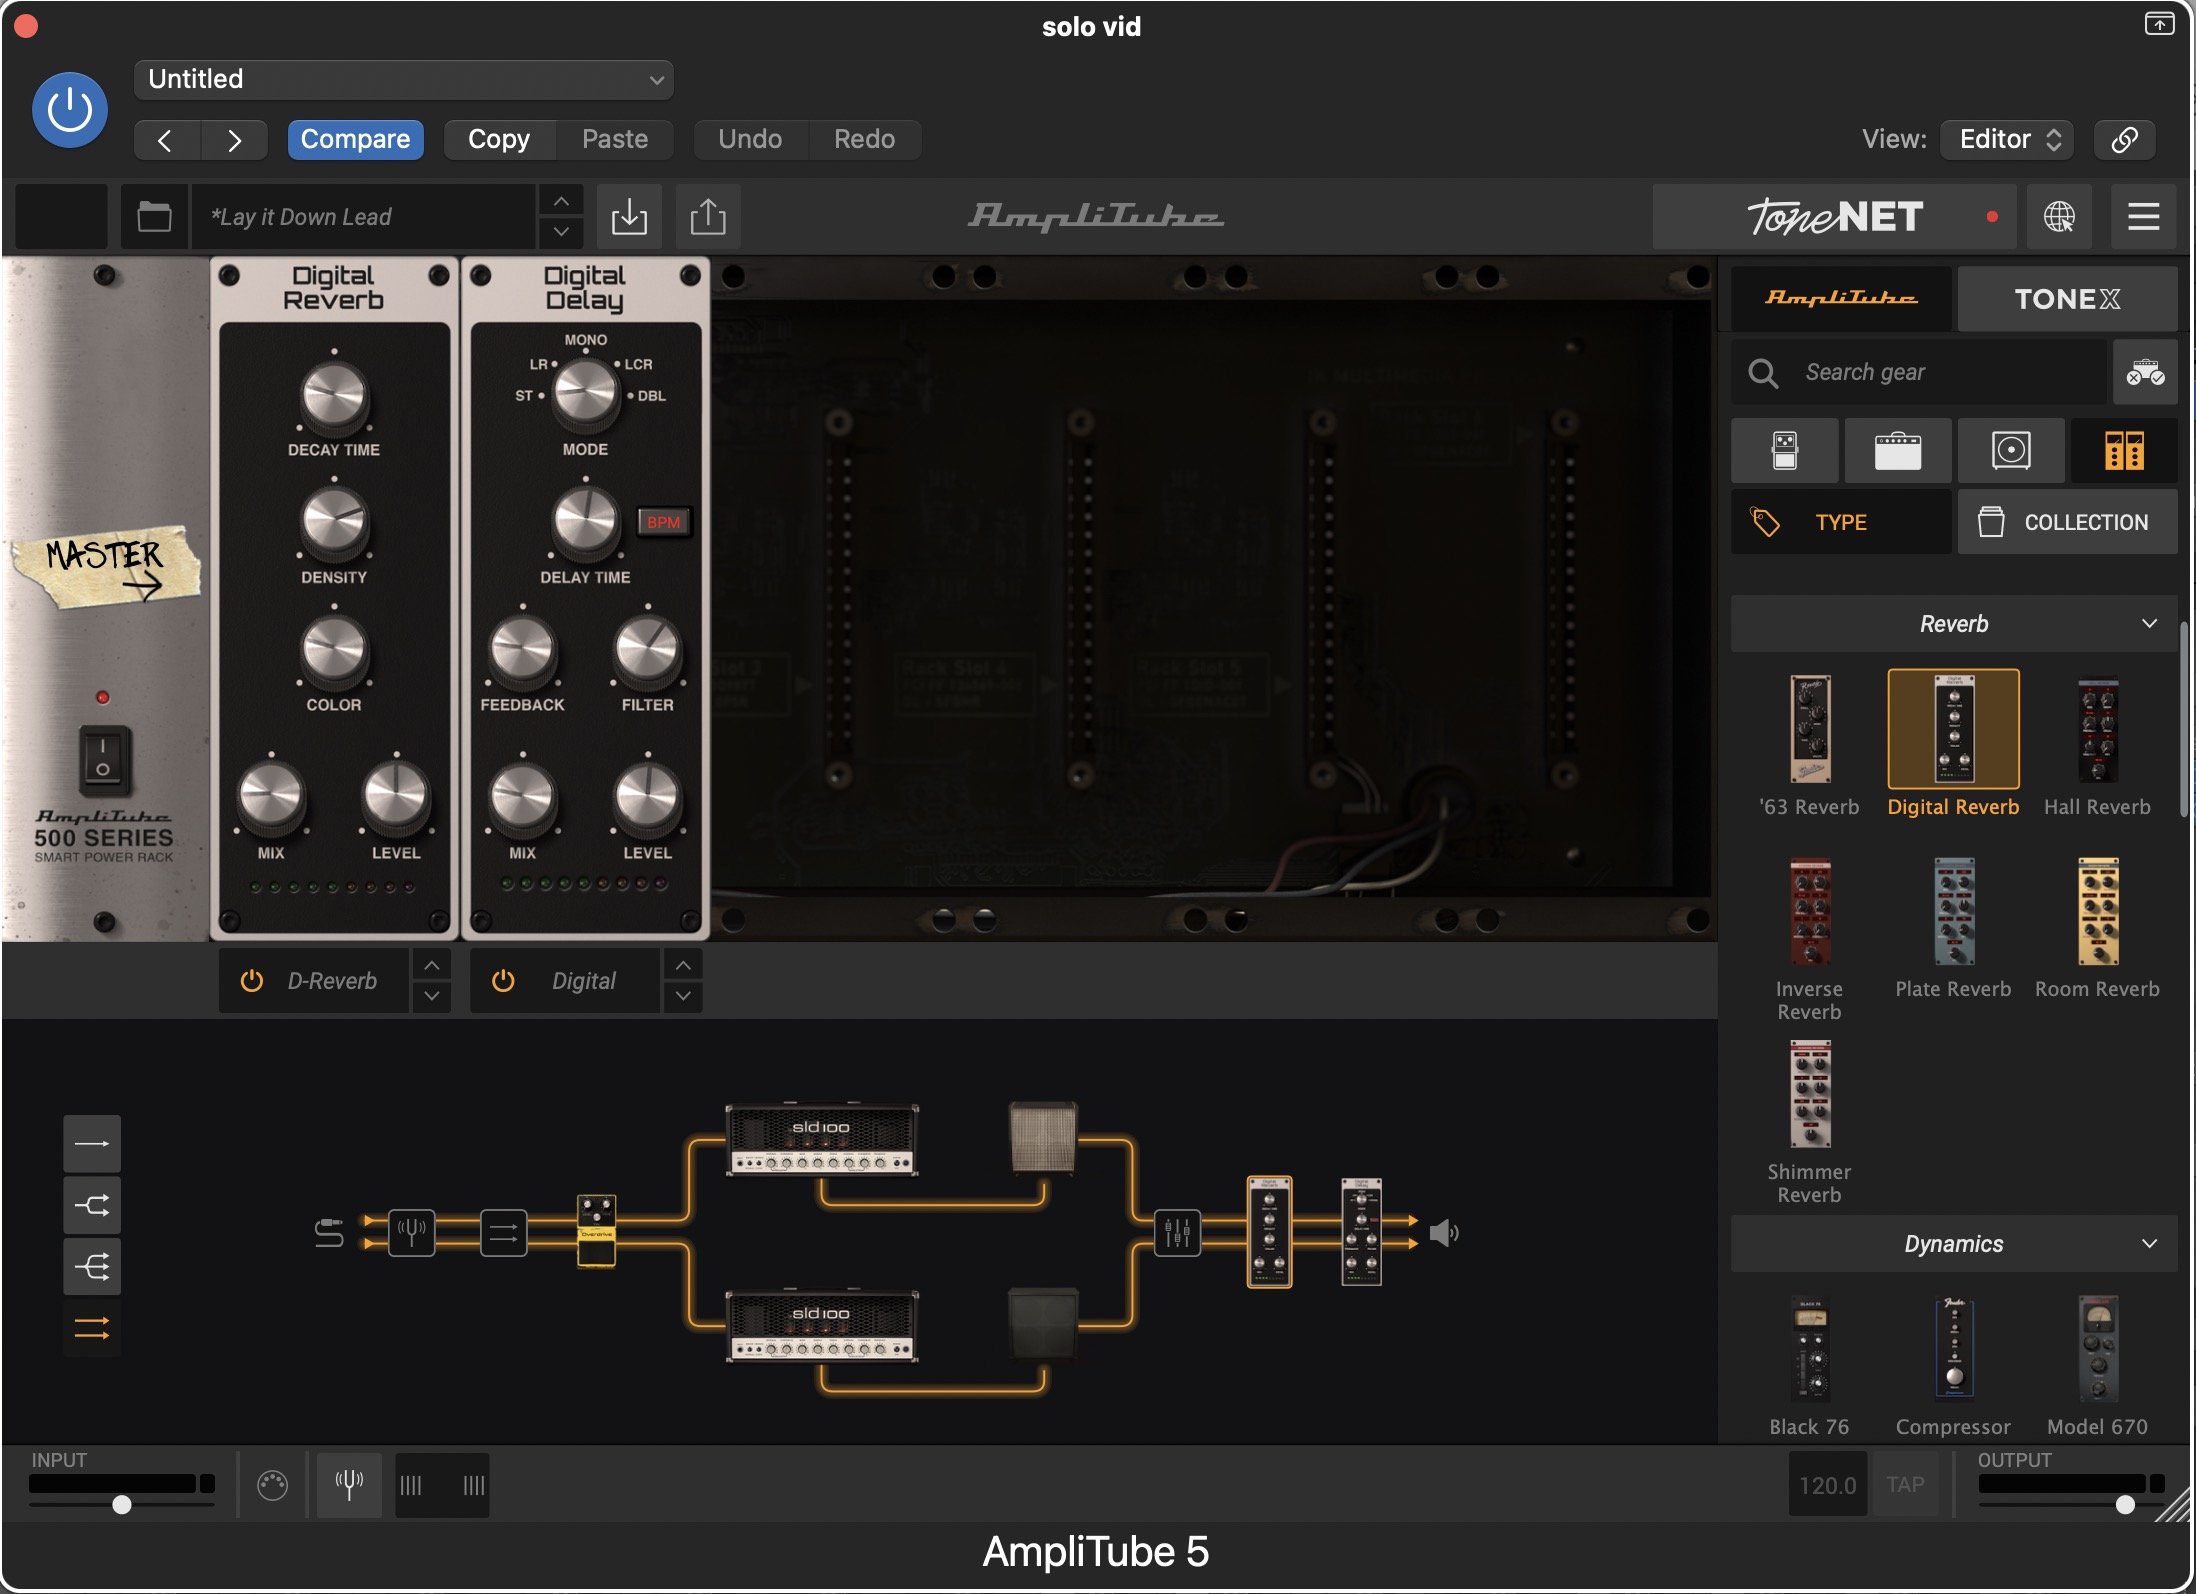Image resolution: width=2196 pixels, height=1594 pixels.
Task: Open the tuner from bottom bar
Action: click(349, 1484)
